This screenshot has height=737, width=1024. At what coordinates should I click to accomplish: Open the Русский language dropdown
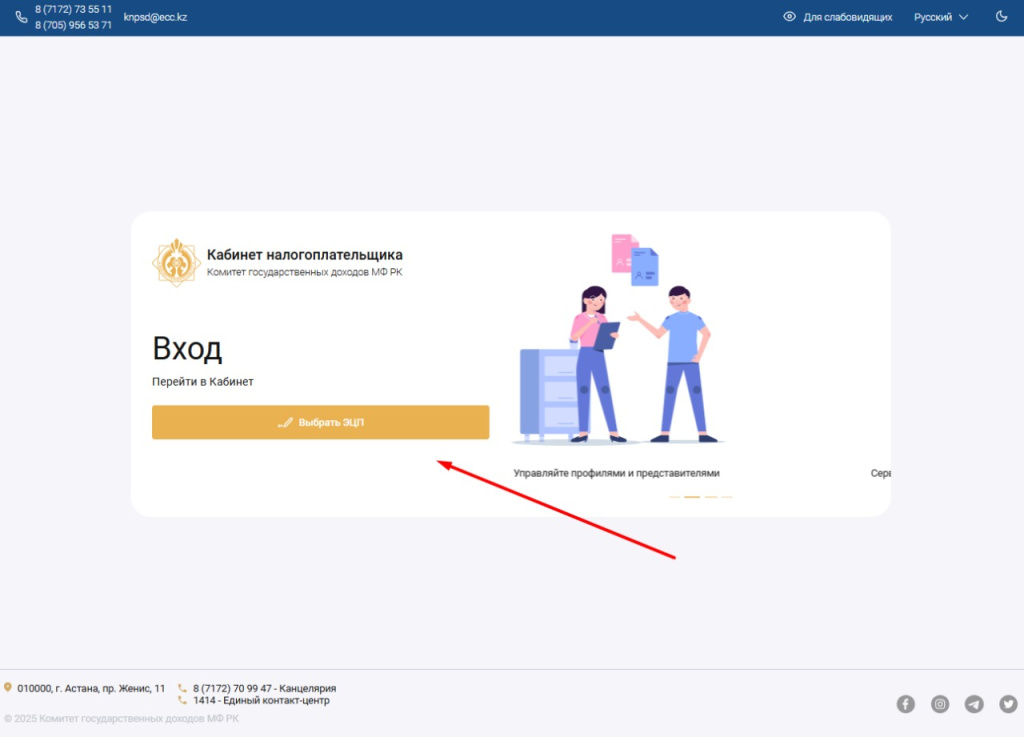pos(933,17)
